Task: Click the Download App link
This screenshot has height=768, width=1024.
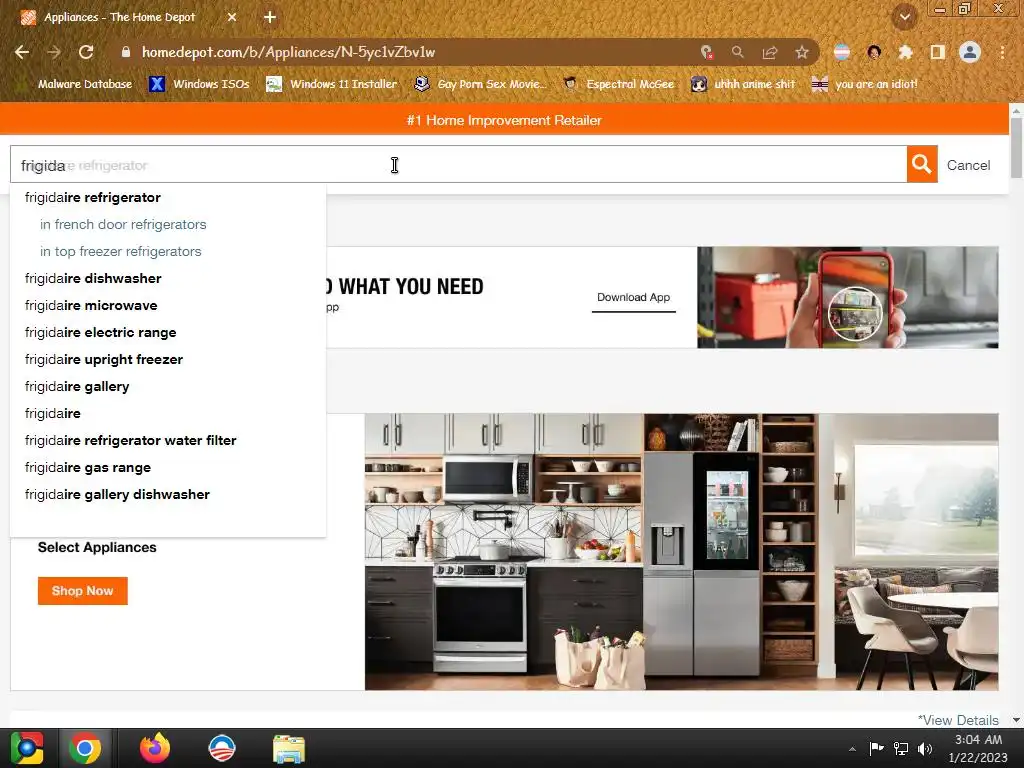Action: click(633, 298)
